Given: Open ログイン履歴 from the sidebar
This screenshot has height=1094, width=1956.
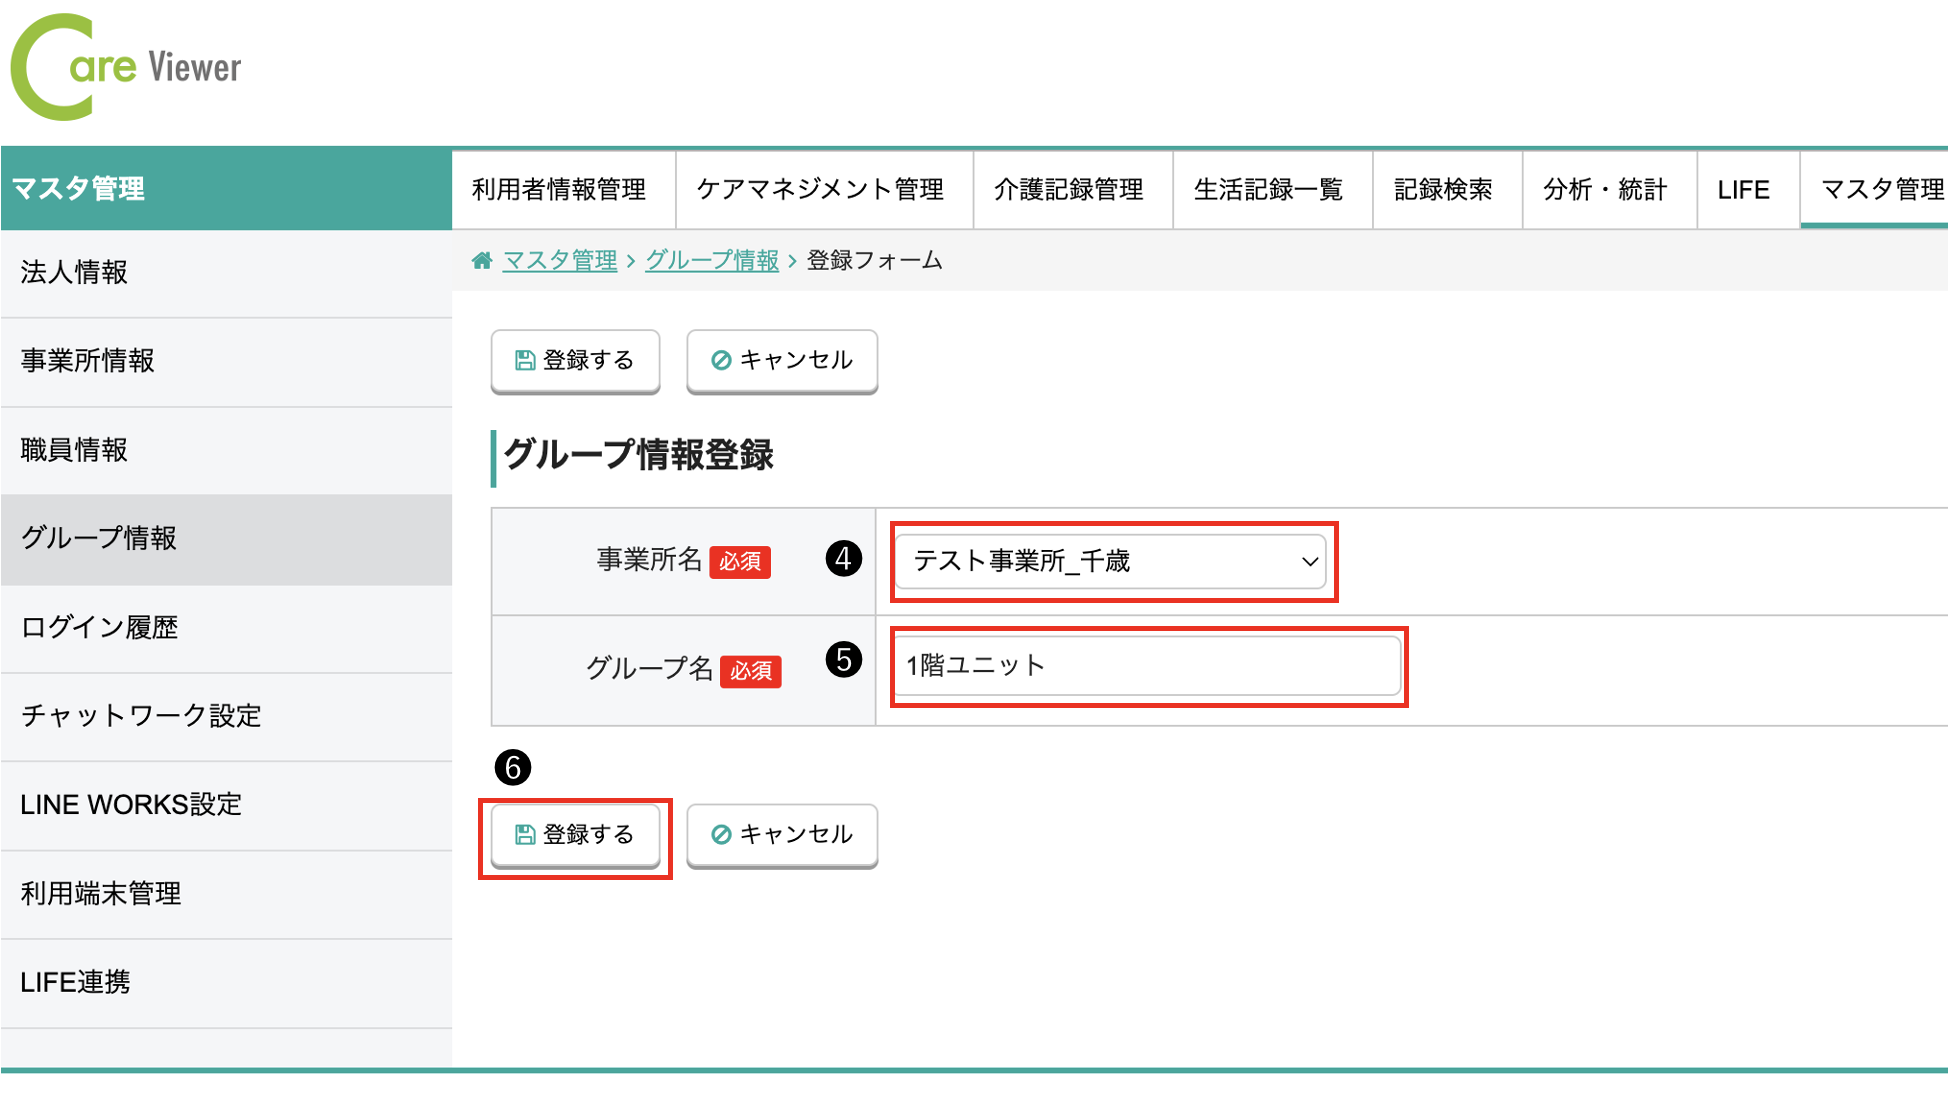Looking at the screenshot, I should (x=100, y=627).
